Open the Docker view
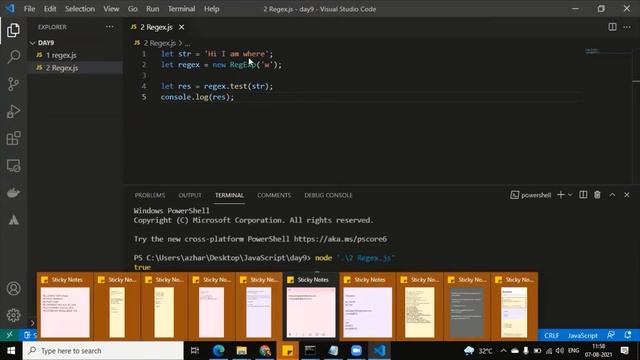 (13, 193)
